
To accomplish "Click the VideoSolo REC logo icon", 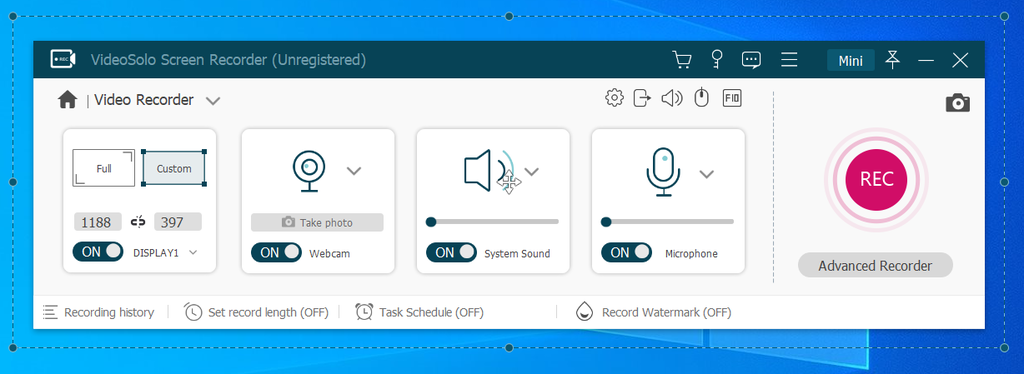I will coord(63,59).
